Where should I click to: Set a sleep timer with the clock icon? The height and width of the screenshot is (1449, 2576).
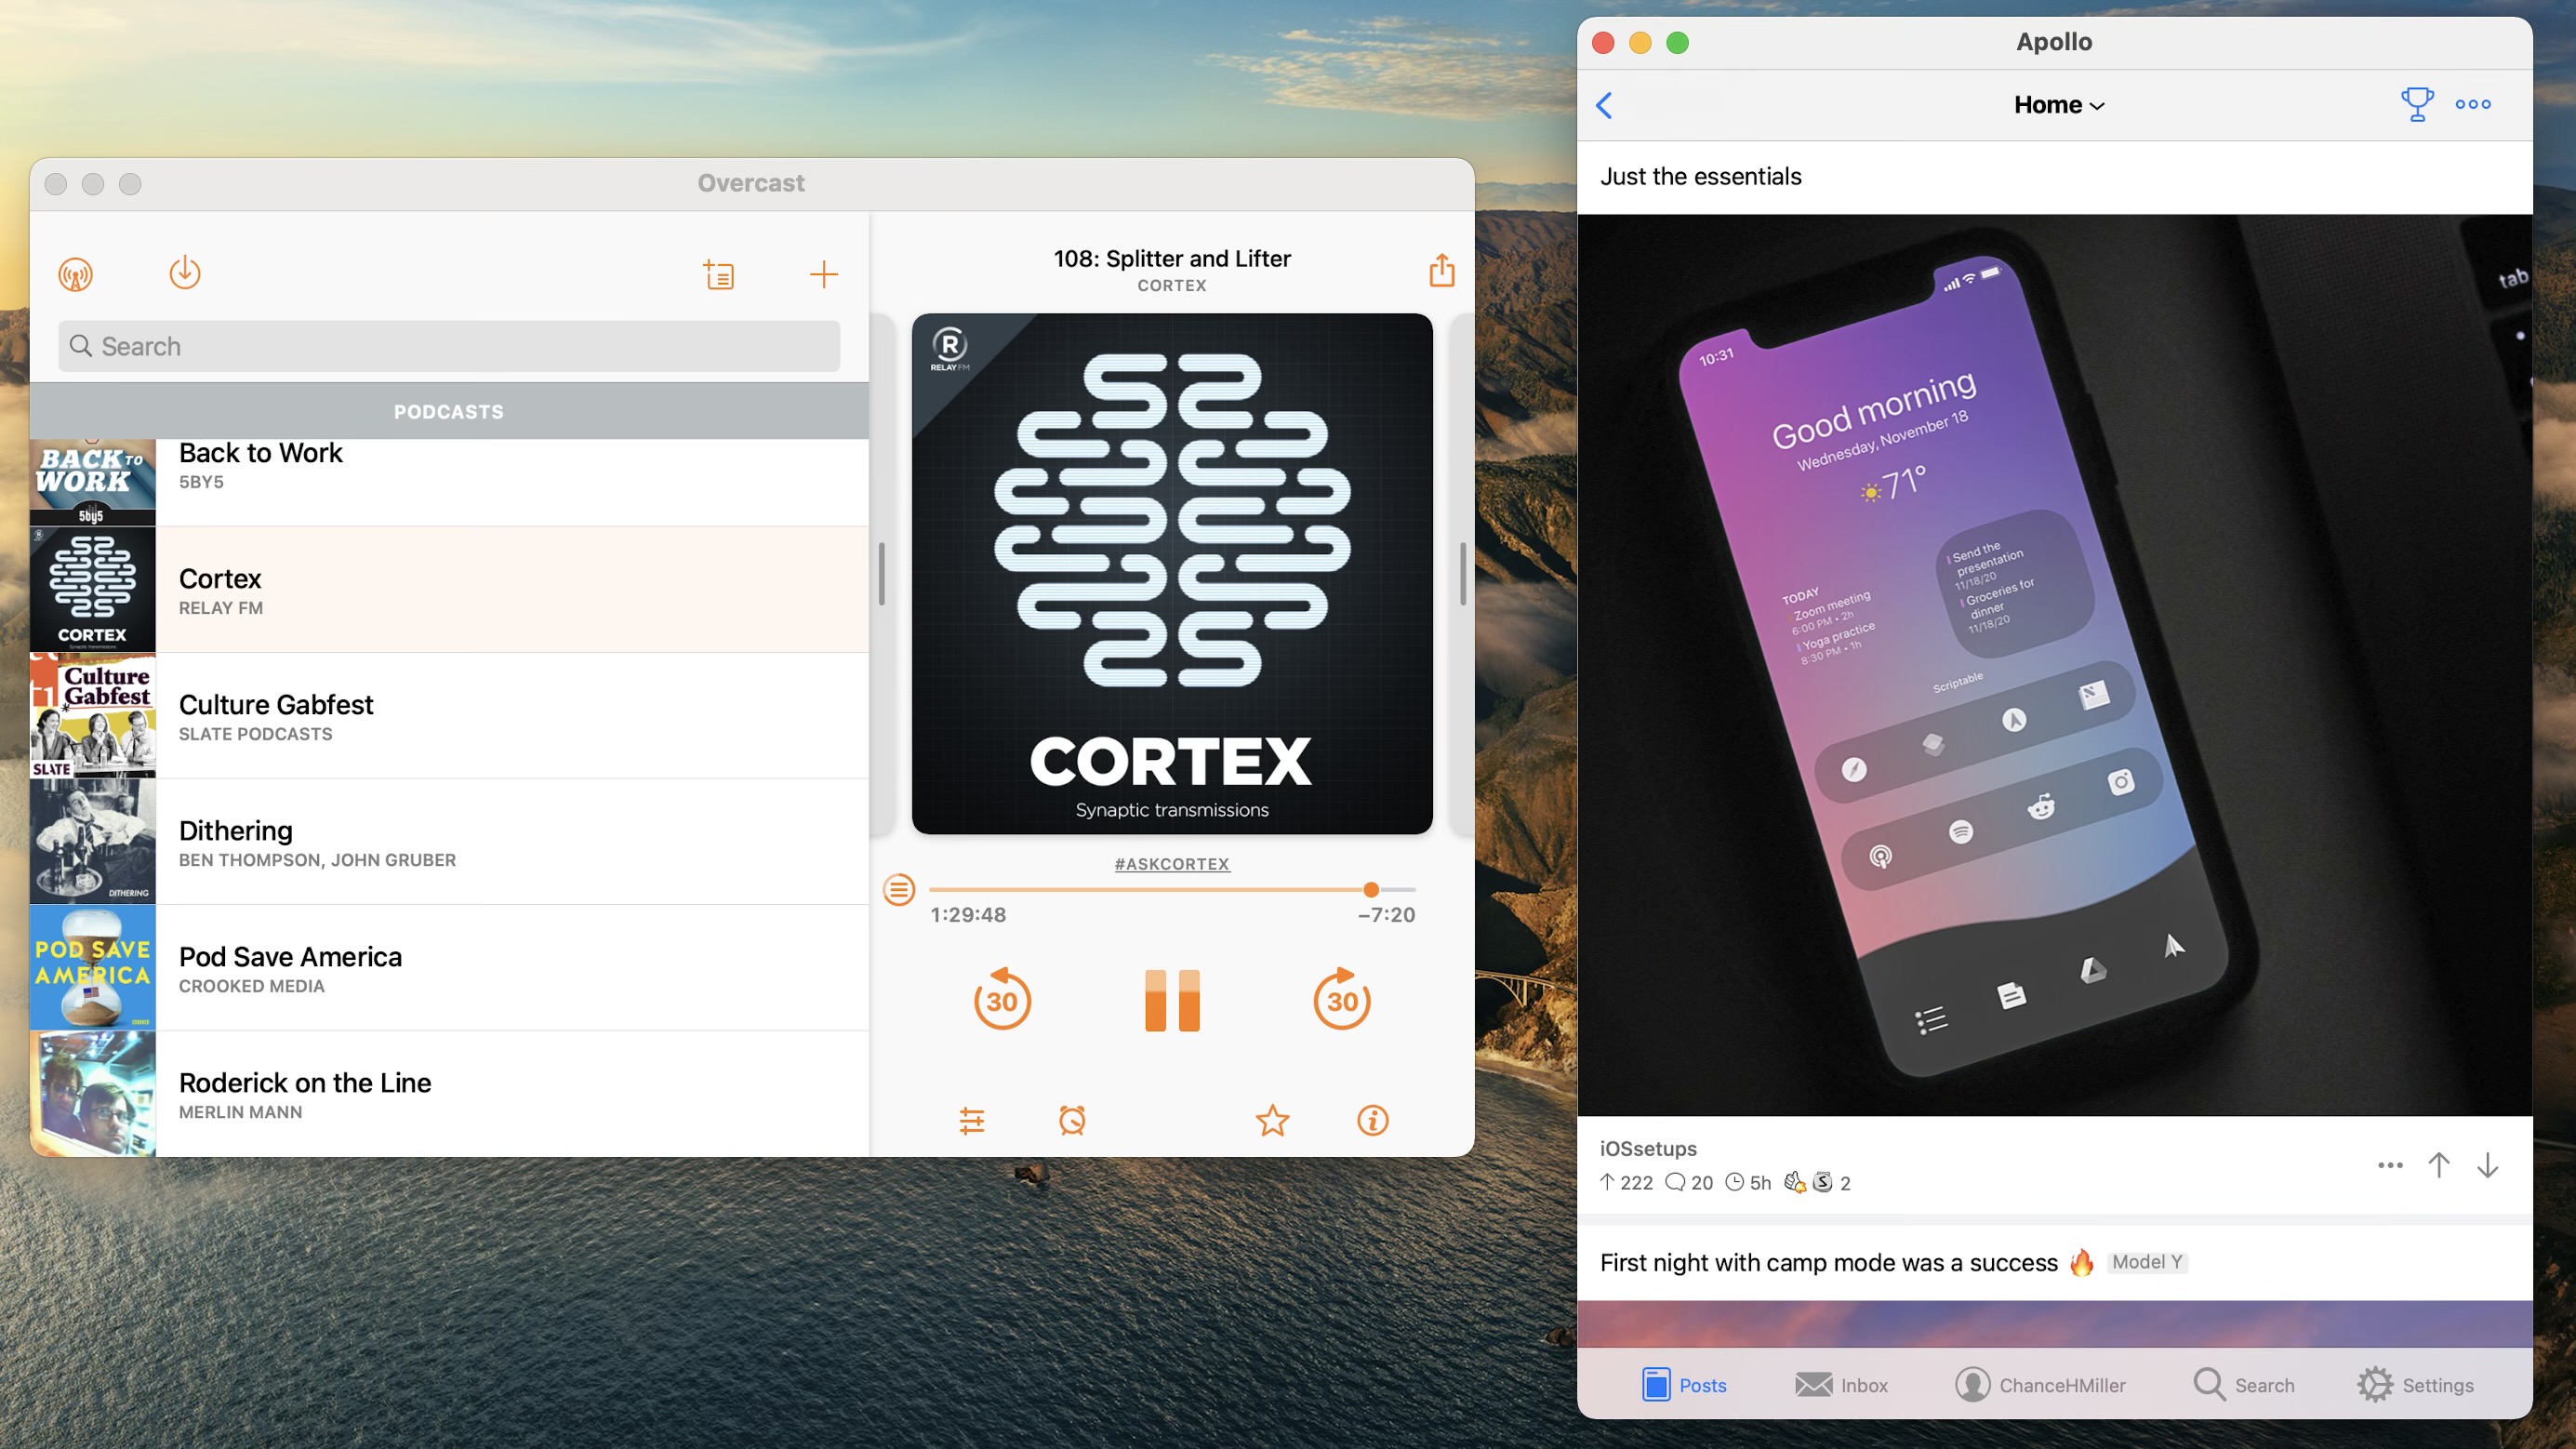pyautogui.click(x=1072, y=1121)
